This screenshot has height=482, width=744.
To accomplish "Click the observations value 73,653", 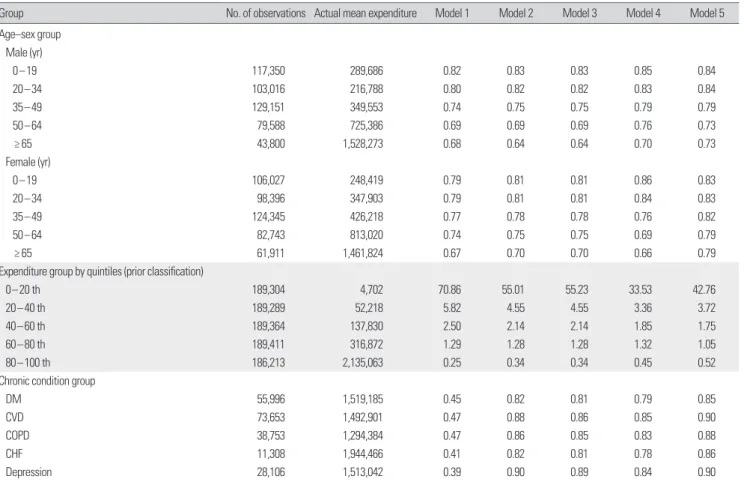I will point(271,417).
